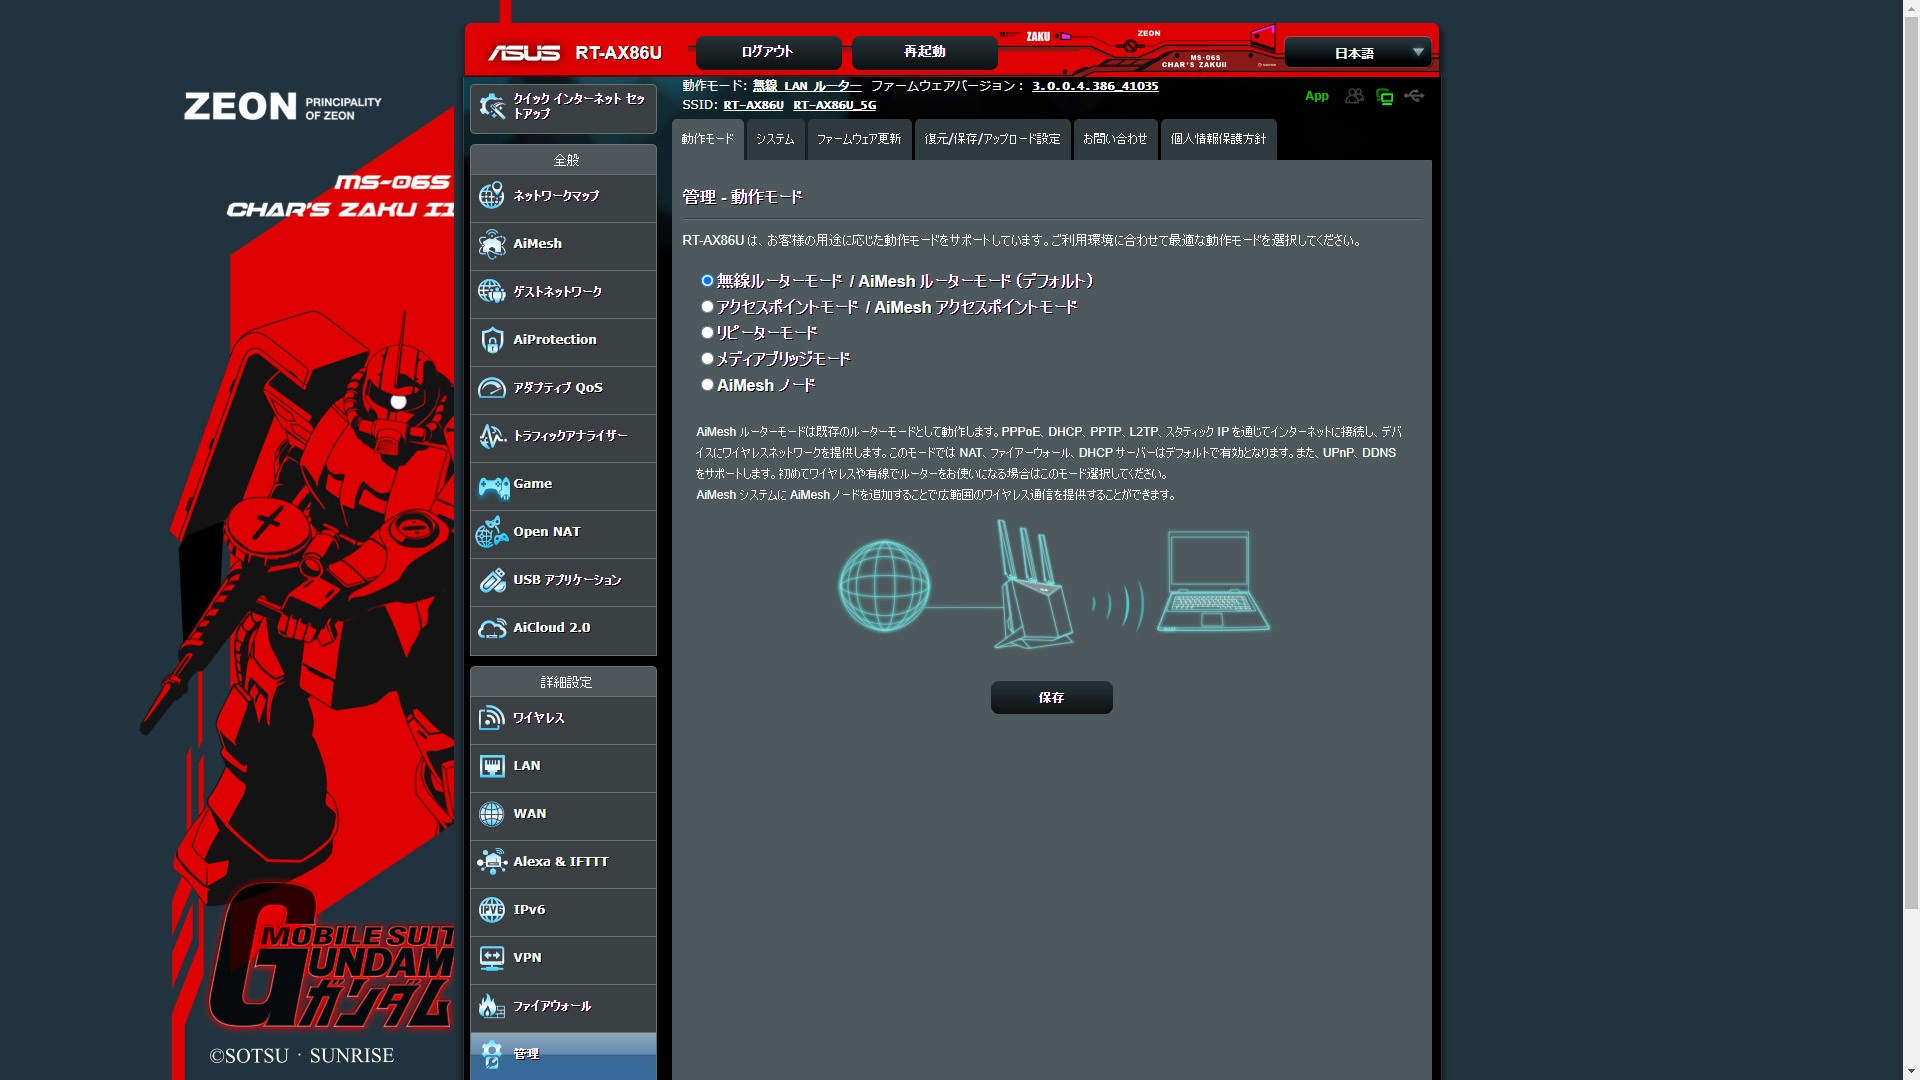Click the USB status icon in header
This screenshot has height=1080, width=1920.
click(x=1414, y=96)
